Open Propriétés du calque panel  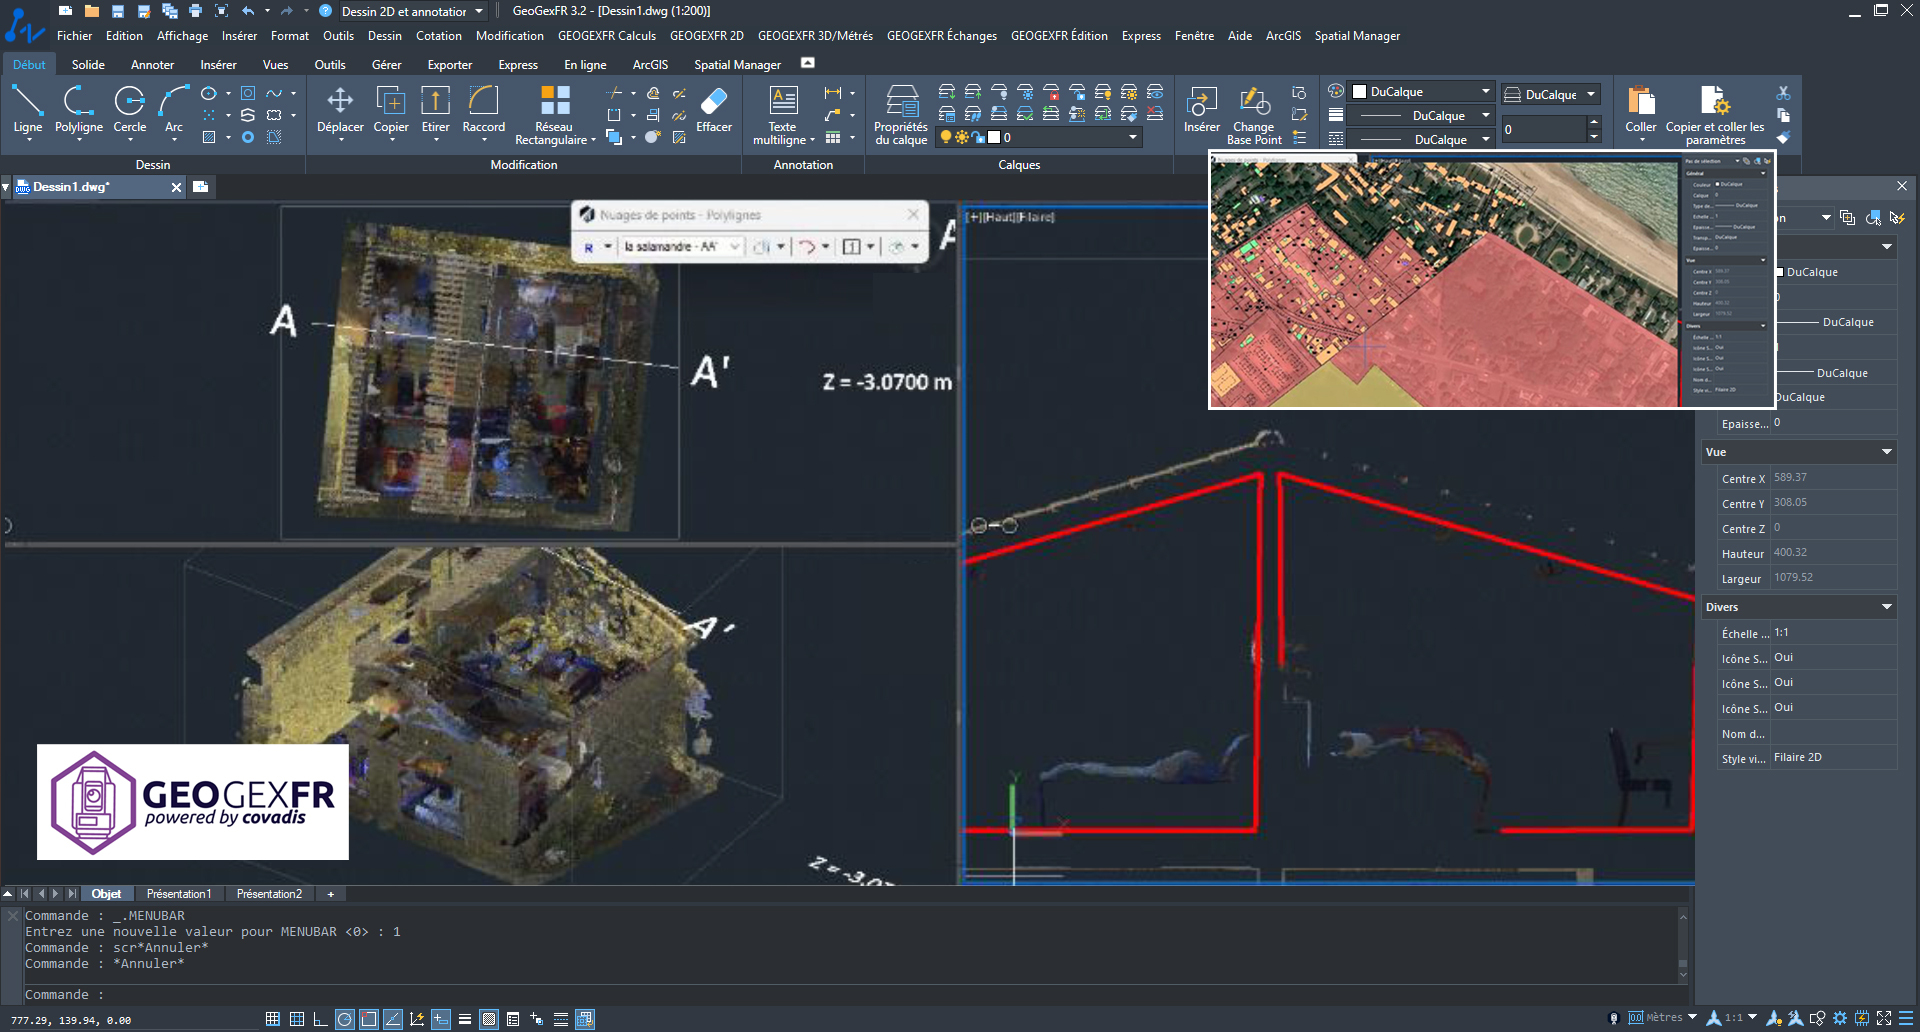[x=901, y=114]
